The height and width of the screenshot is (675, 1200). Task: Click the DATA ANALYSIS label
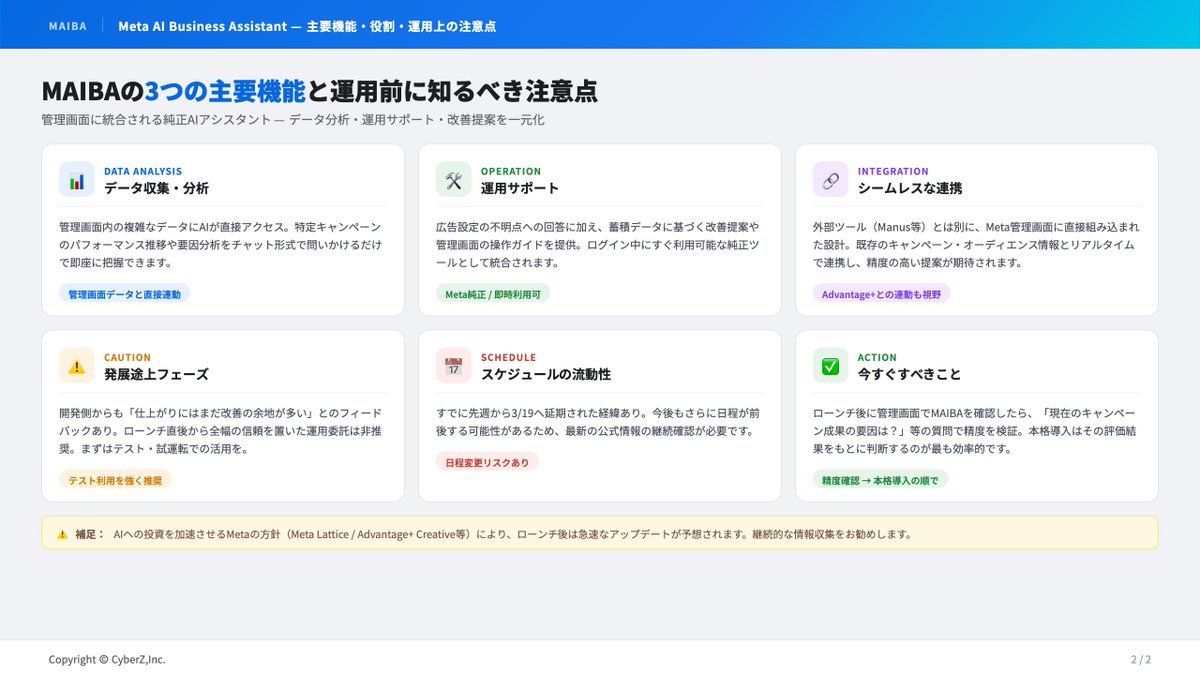[143, 171]
